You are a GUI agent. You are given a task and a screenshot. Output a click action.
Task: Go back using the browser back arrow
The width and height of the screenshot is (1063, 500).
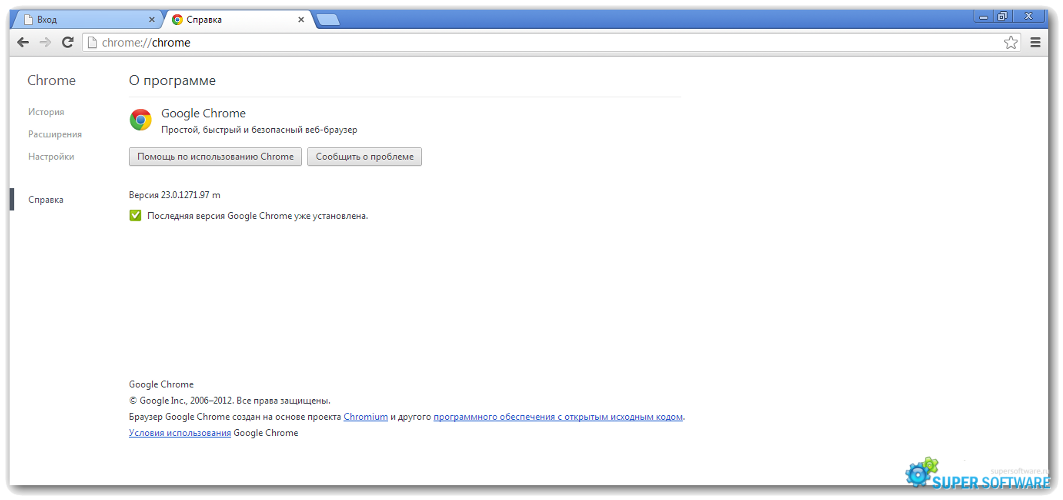point(23,42)
